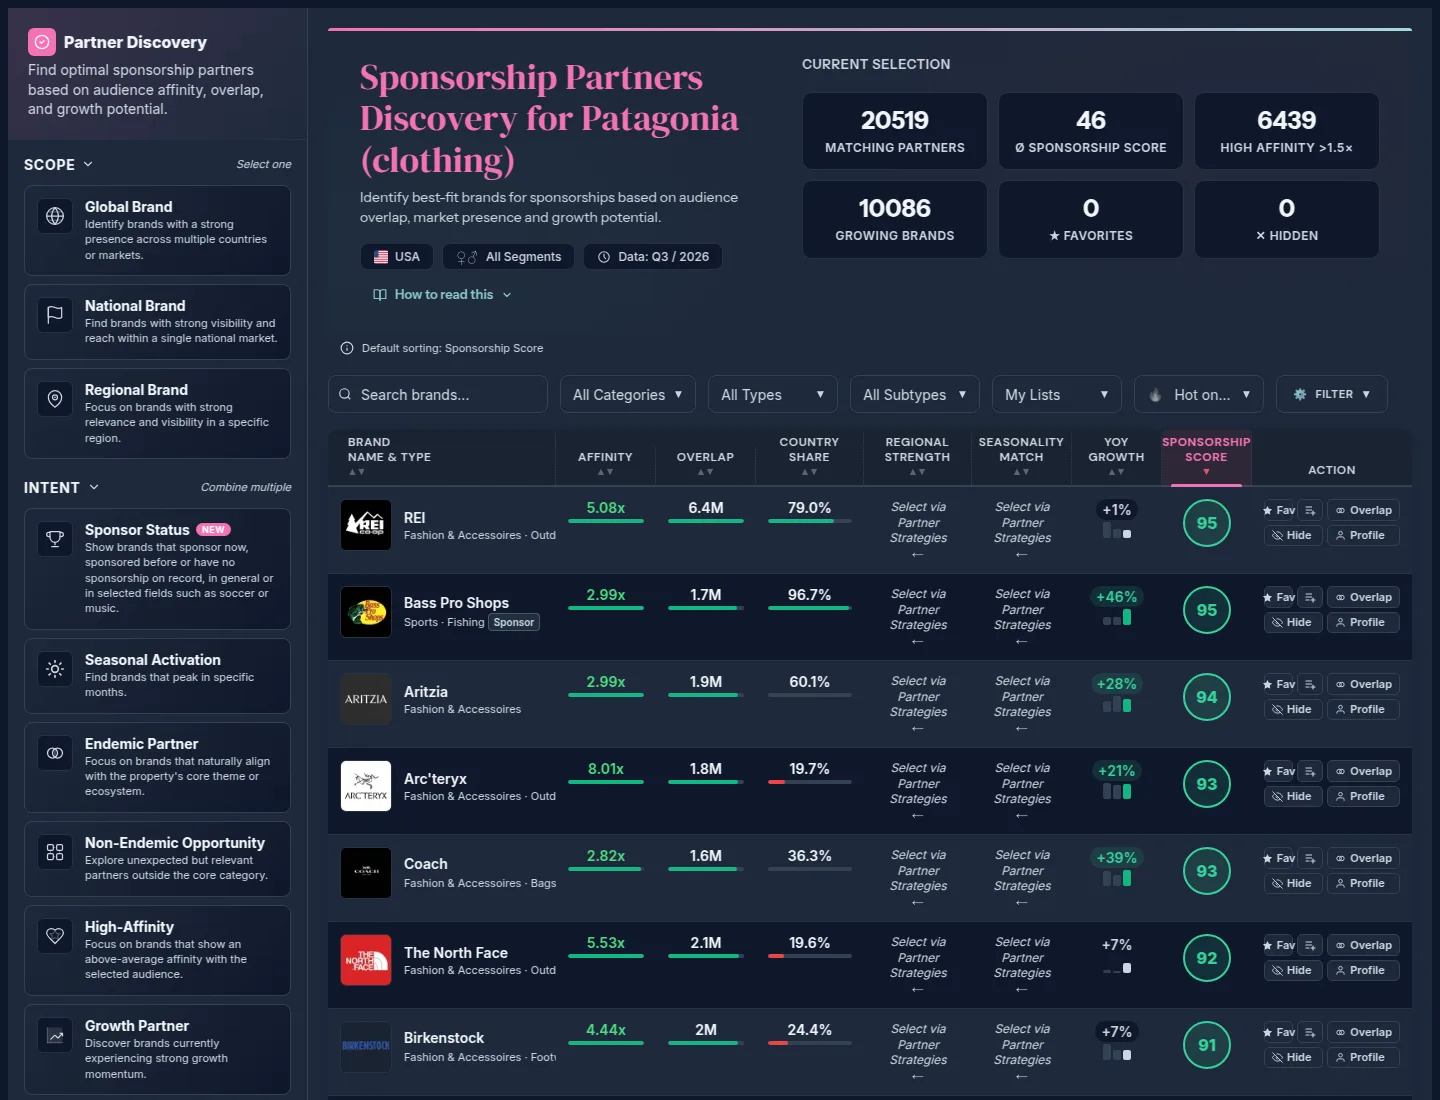Click the grid icon of Non-Endemic Opportunity
1440x1100 pixels.
55,852
